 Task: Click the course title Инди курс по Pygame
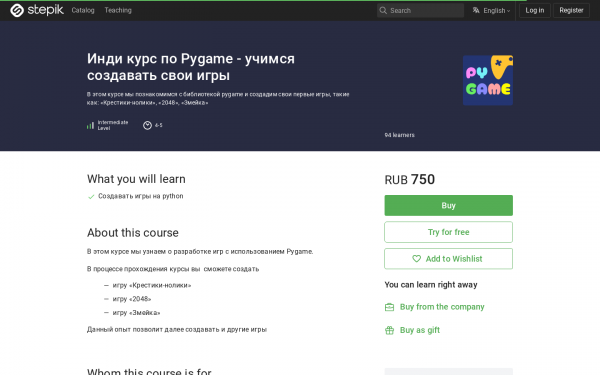click(x=191, y=67)
